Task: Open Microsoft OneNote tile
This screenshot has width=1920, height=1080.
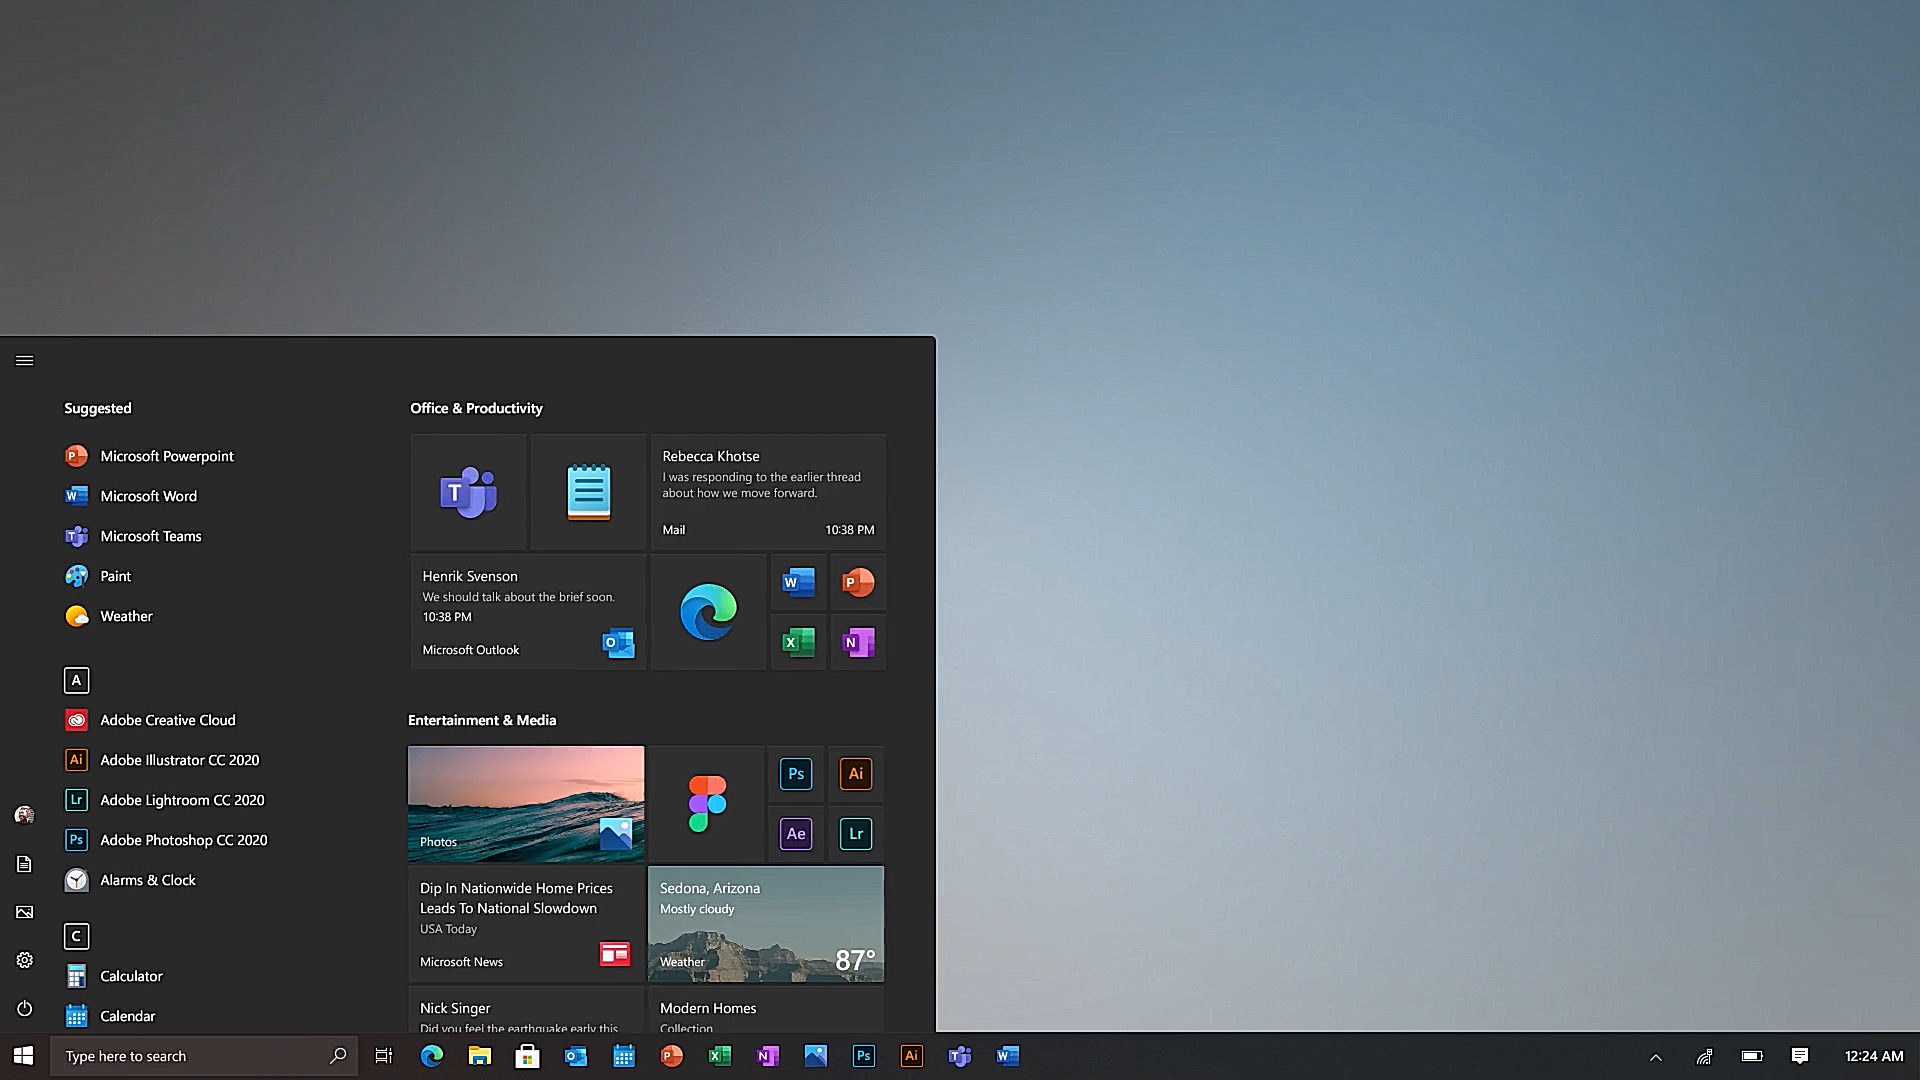Action: point(857,642)
